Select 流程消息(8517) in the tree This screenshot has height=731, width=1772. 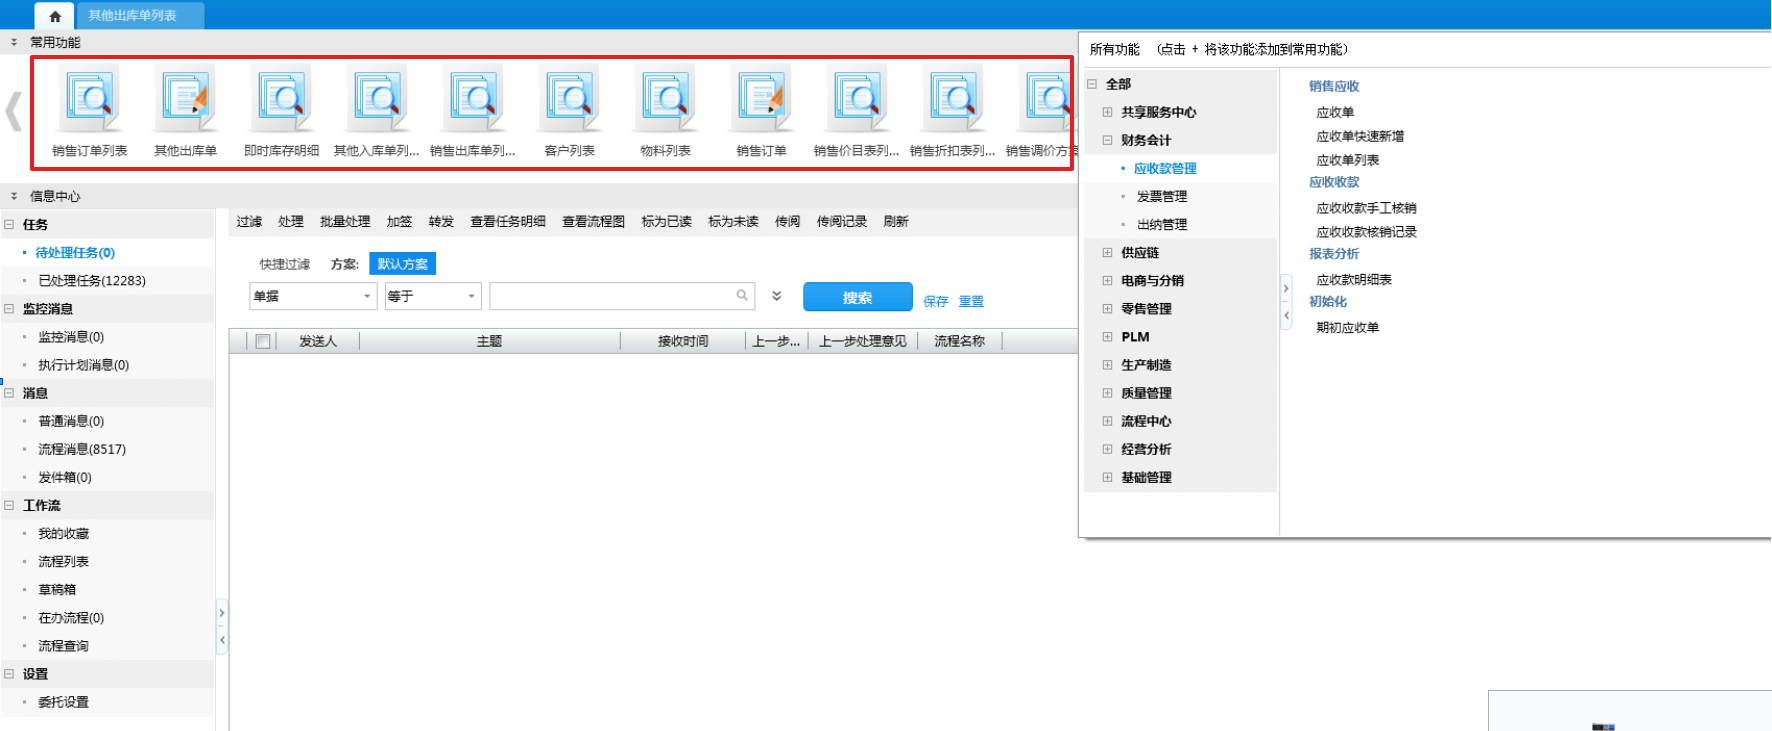[82, 449]
